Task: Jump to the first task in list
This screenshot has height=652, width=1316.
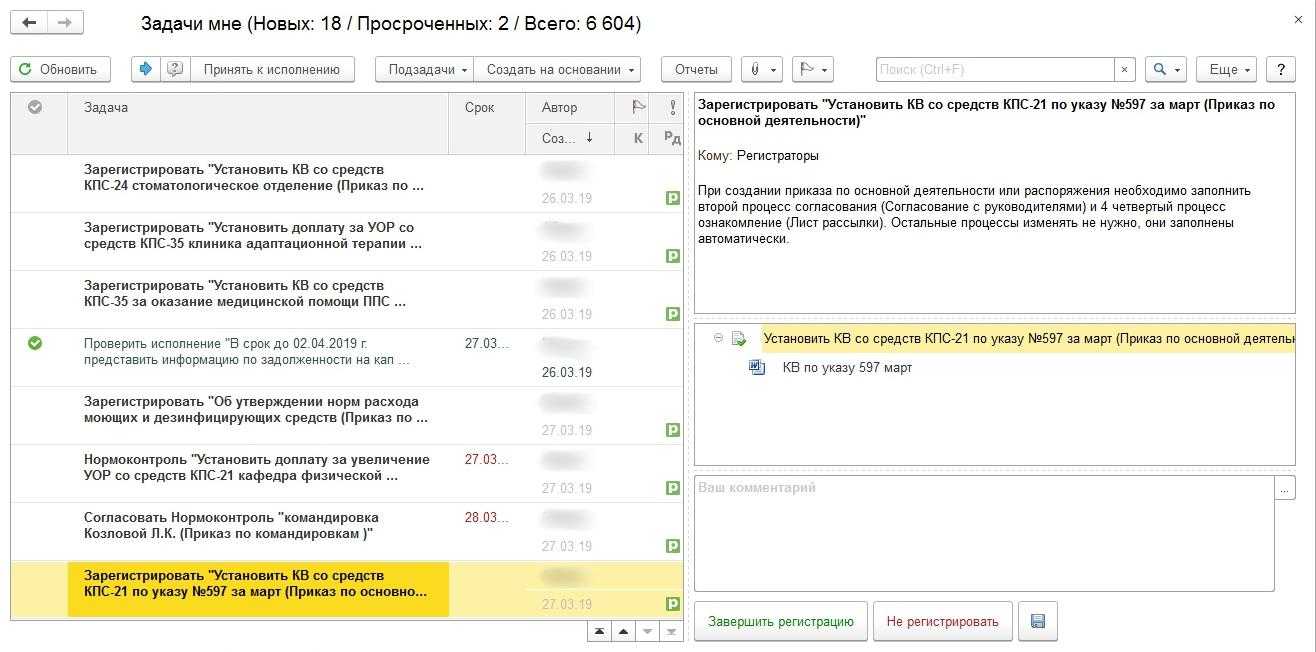Action: 599,631
